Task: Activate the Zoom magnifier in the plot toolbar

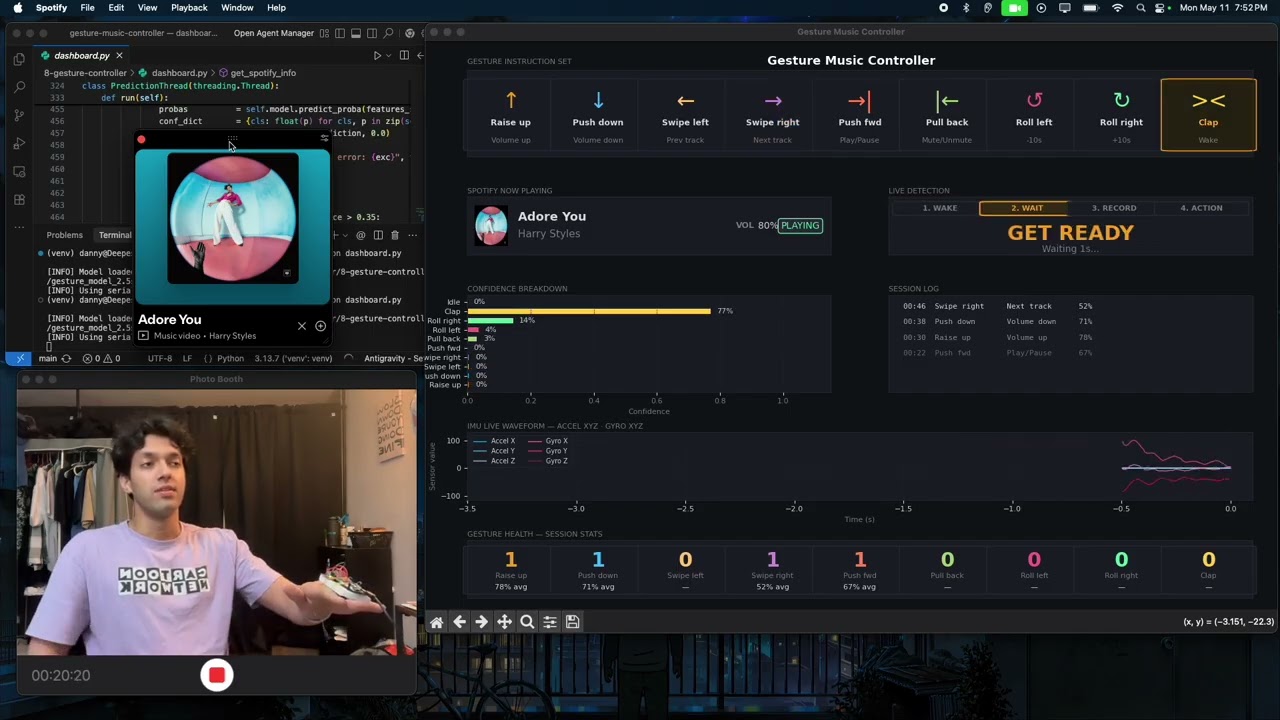Action: [527, 622]
